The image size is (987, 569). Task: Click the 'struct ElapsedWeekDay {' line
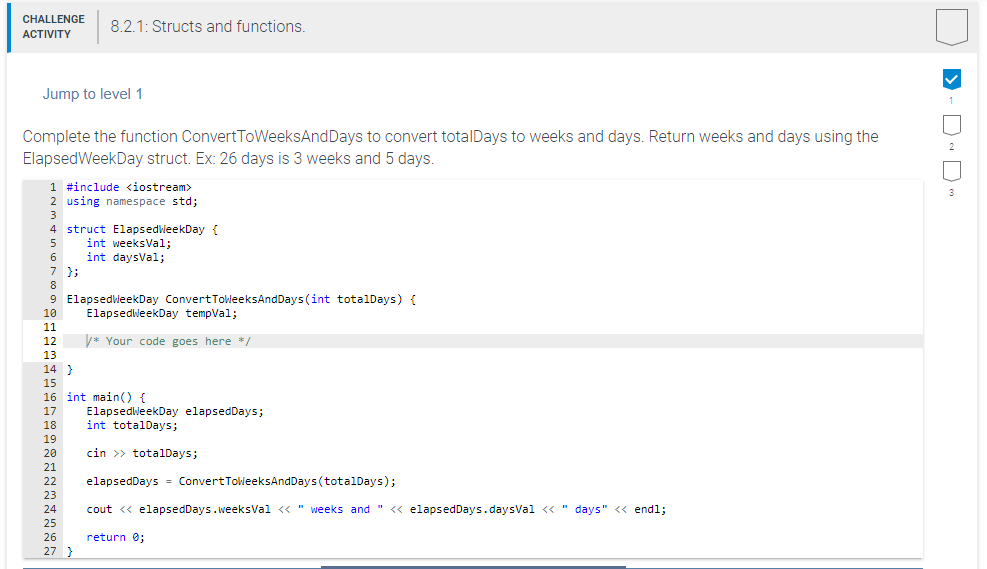[142, 230]
